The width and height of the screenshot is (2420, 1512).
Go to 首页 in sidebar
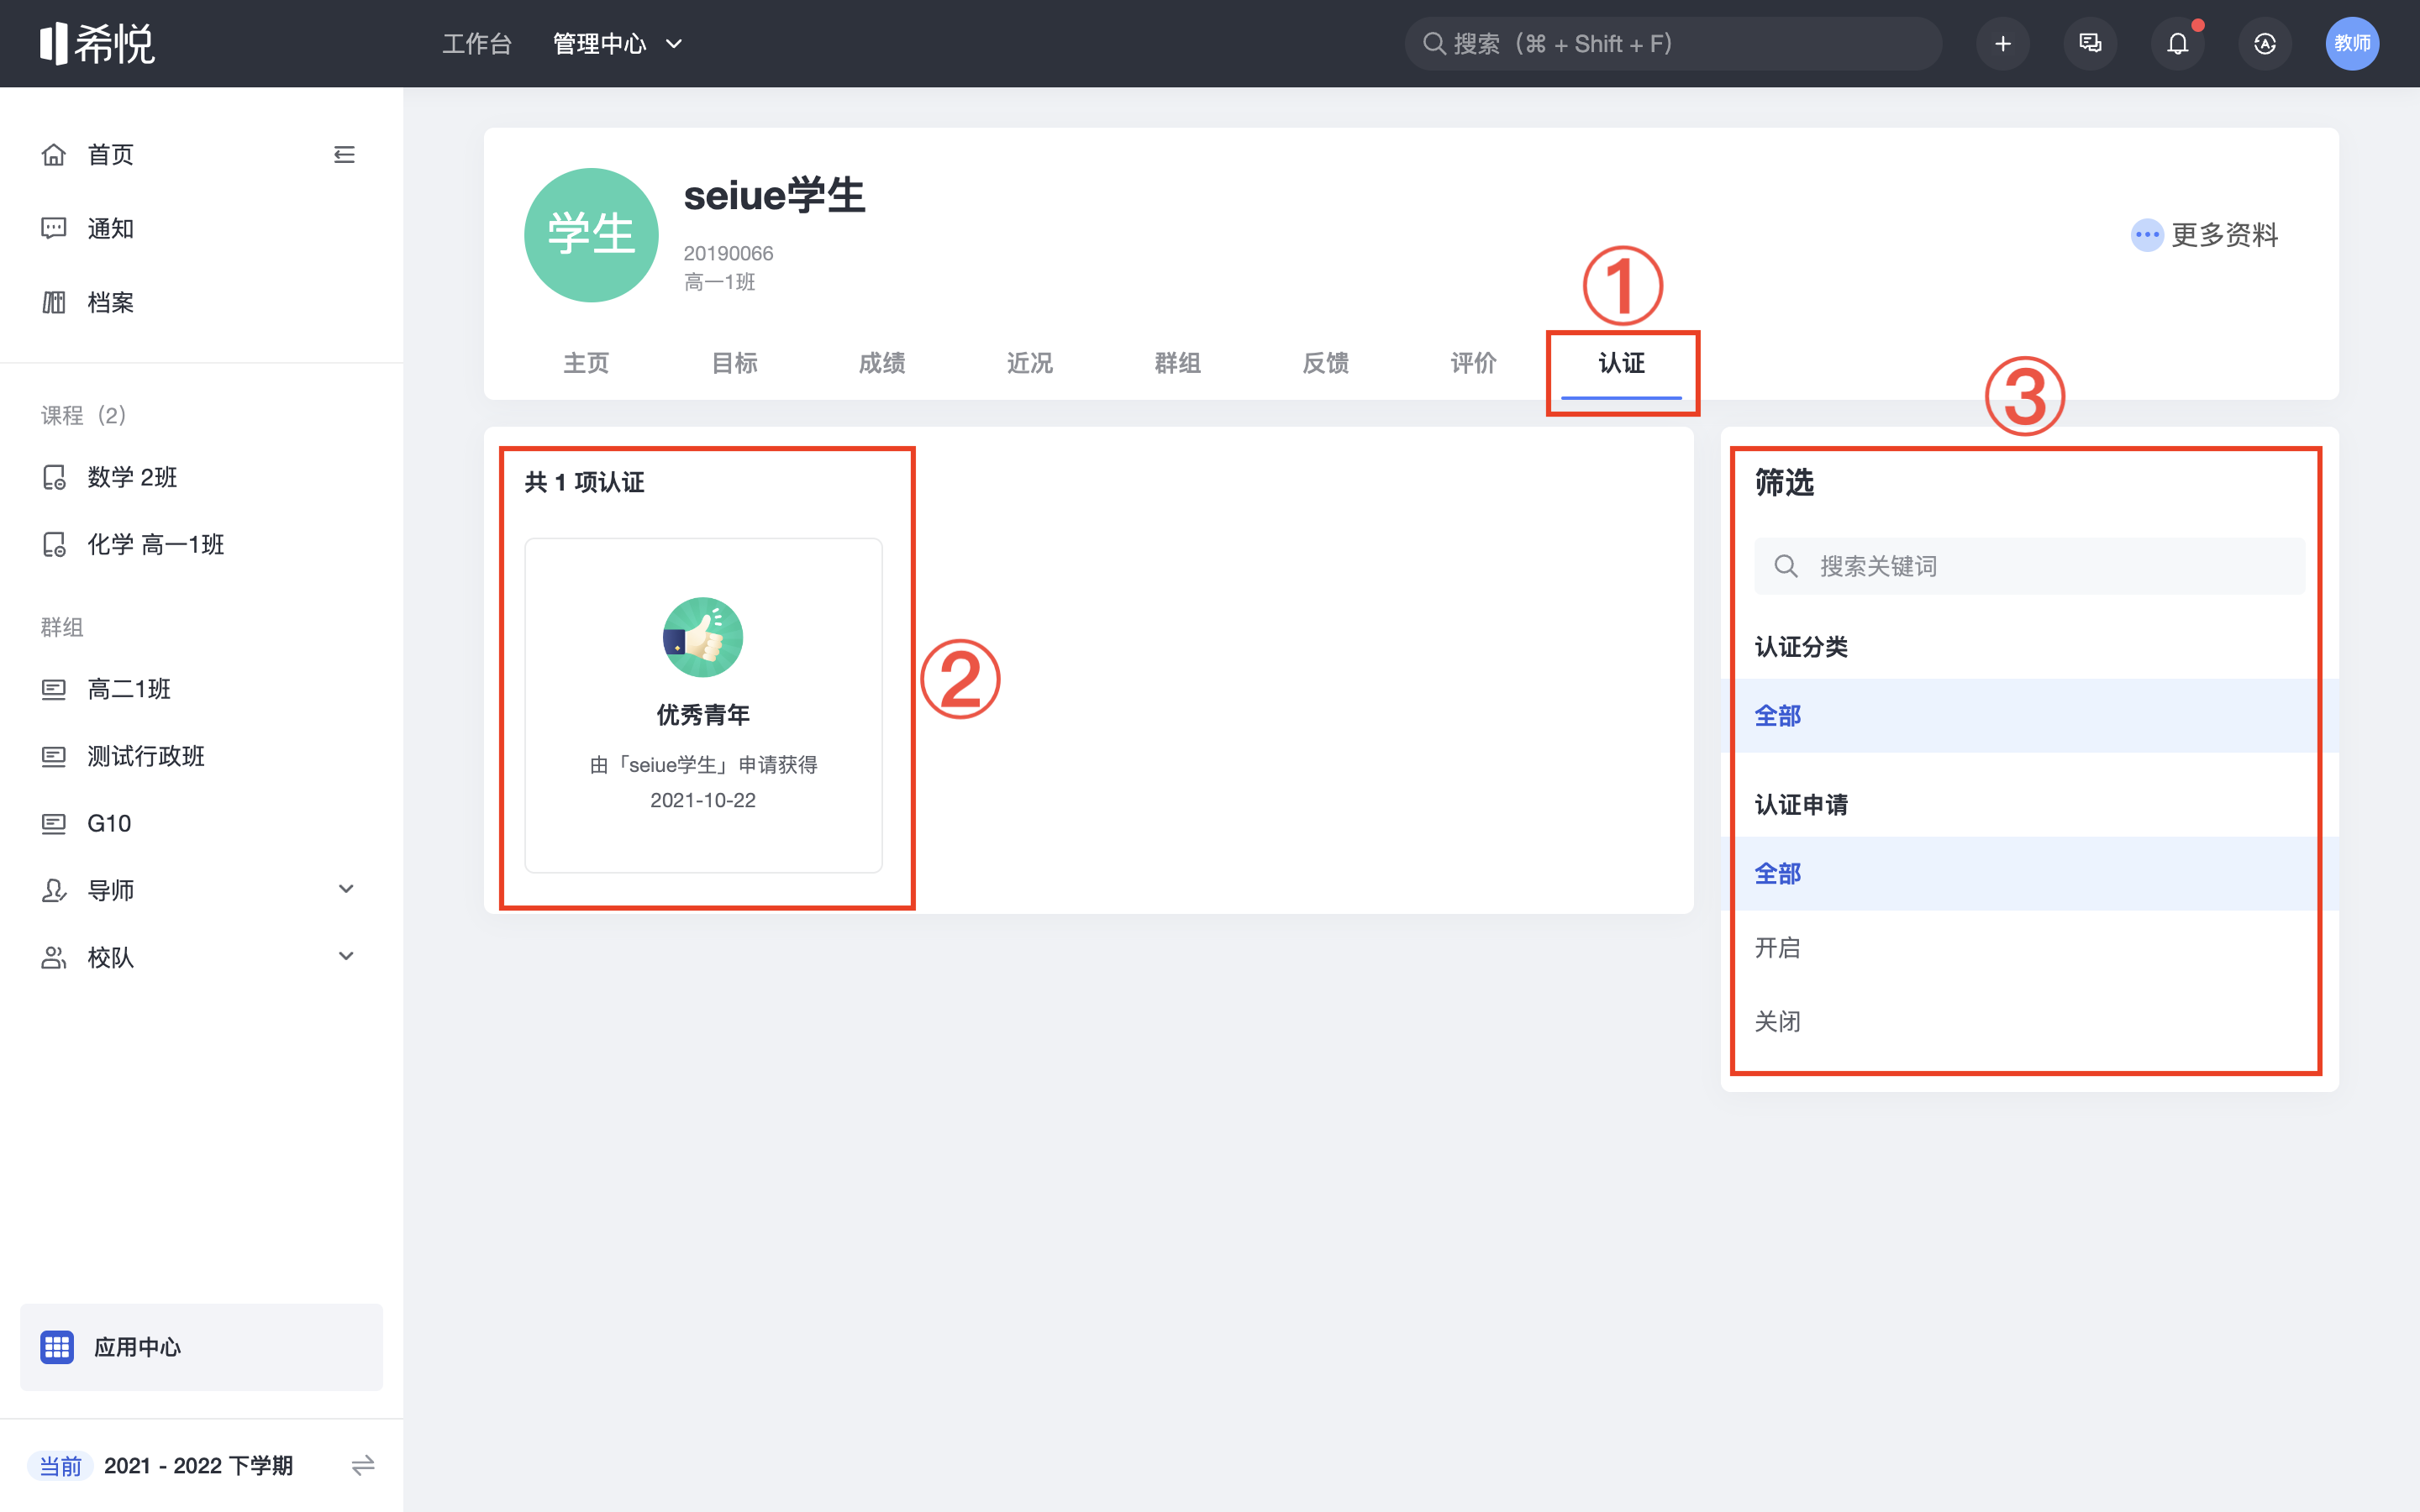(x=110, y=155)
